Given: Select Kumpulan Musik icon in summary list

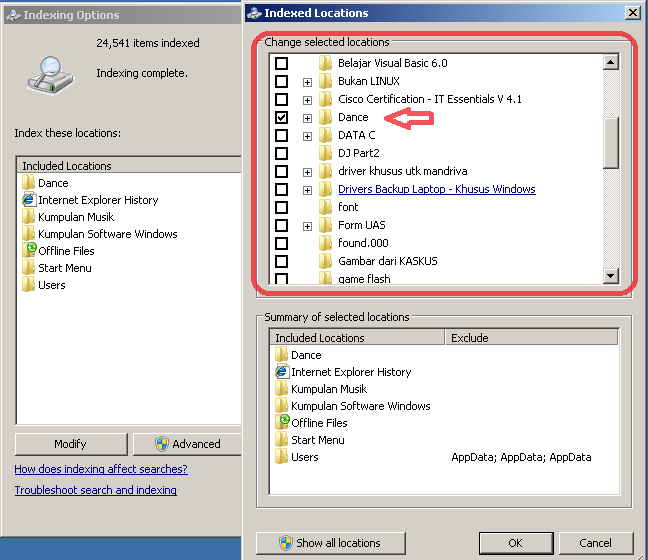Looking at the screenshot, I should coord(281,388).
